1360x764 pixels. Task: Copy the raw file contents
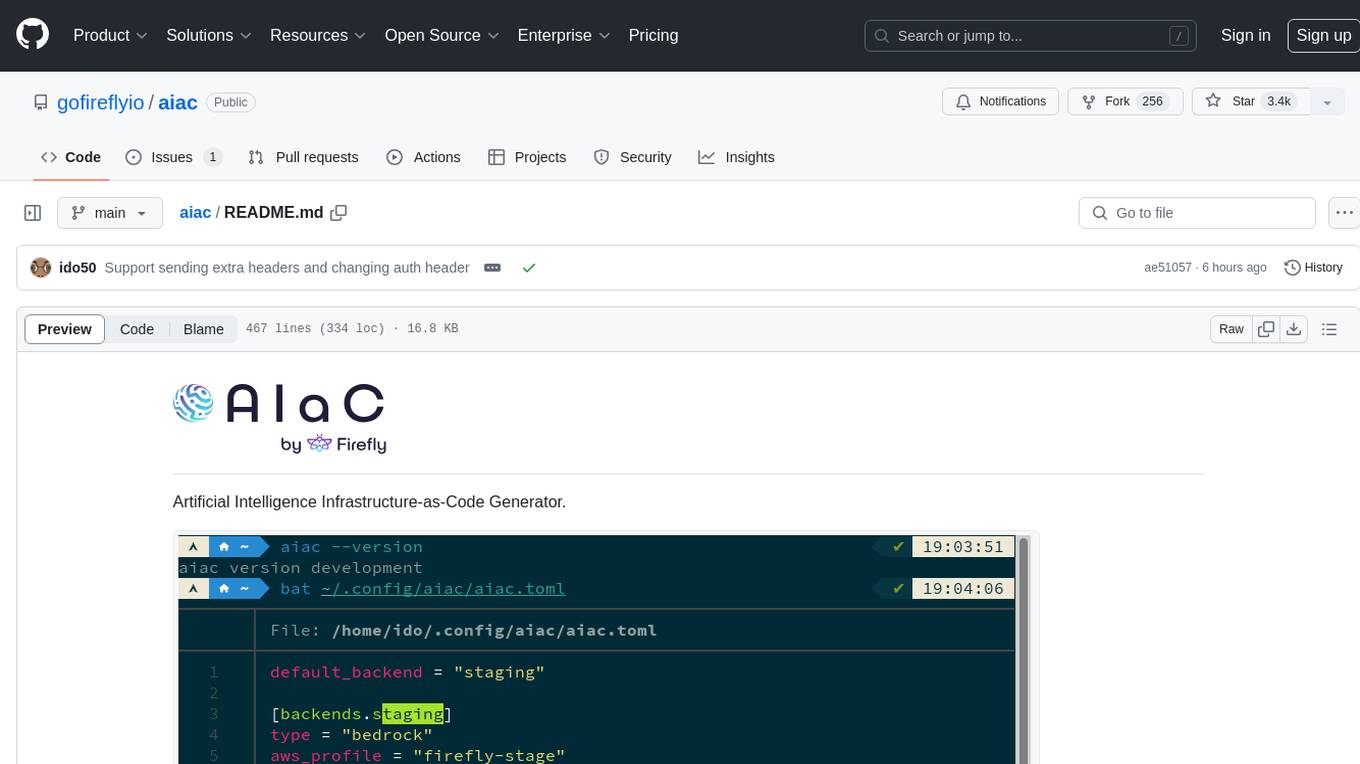[1266, 329]
